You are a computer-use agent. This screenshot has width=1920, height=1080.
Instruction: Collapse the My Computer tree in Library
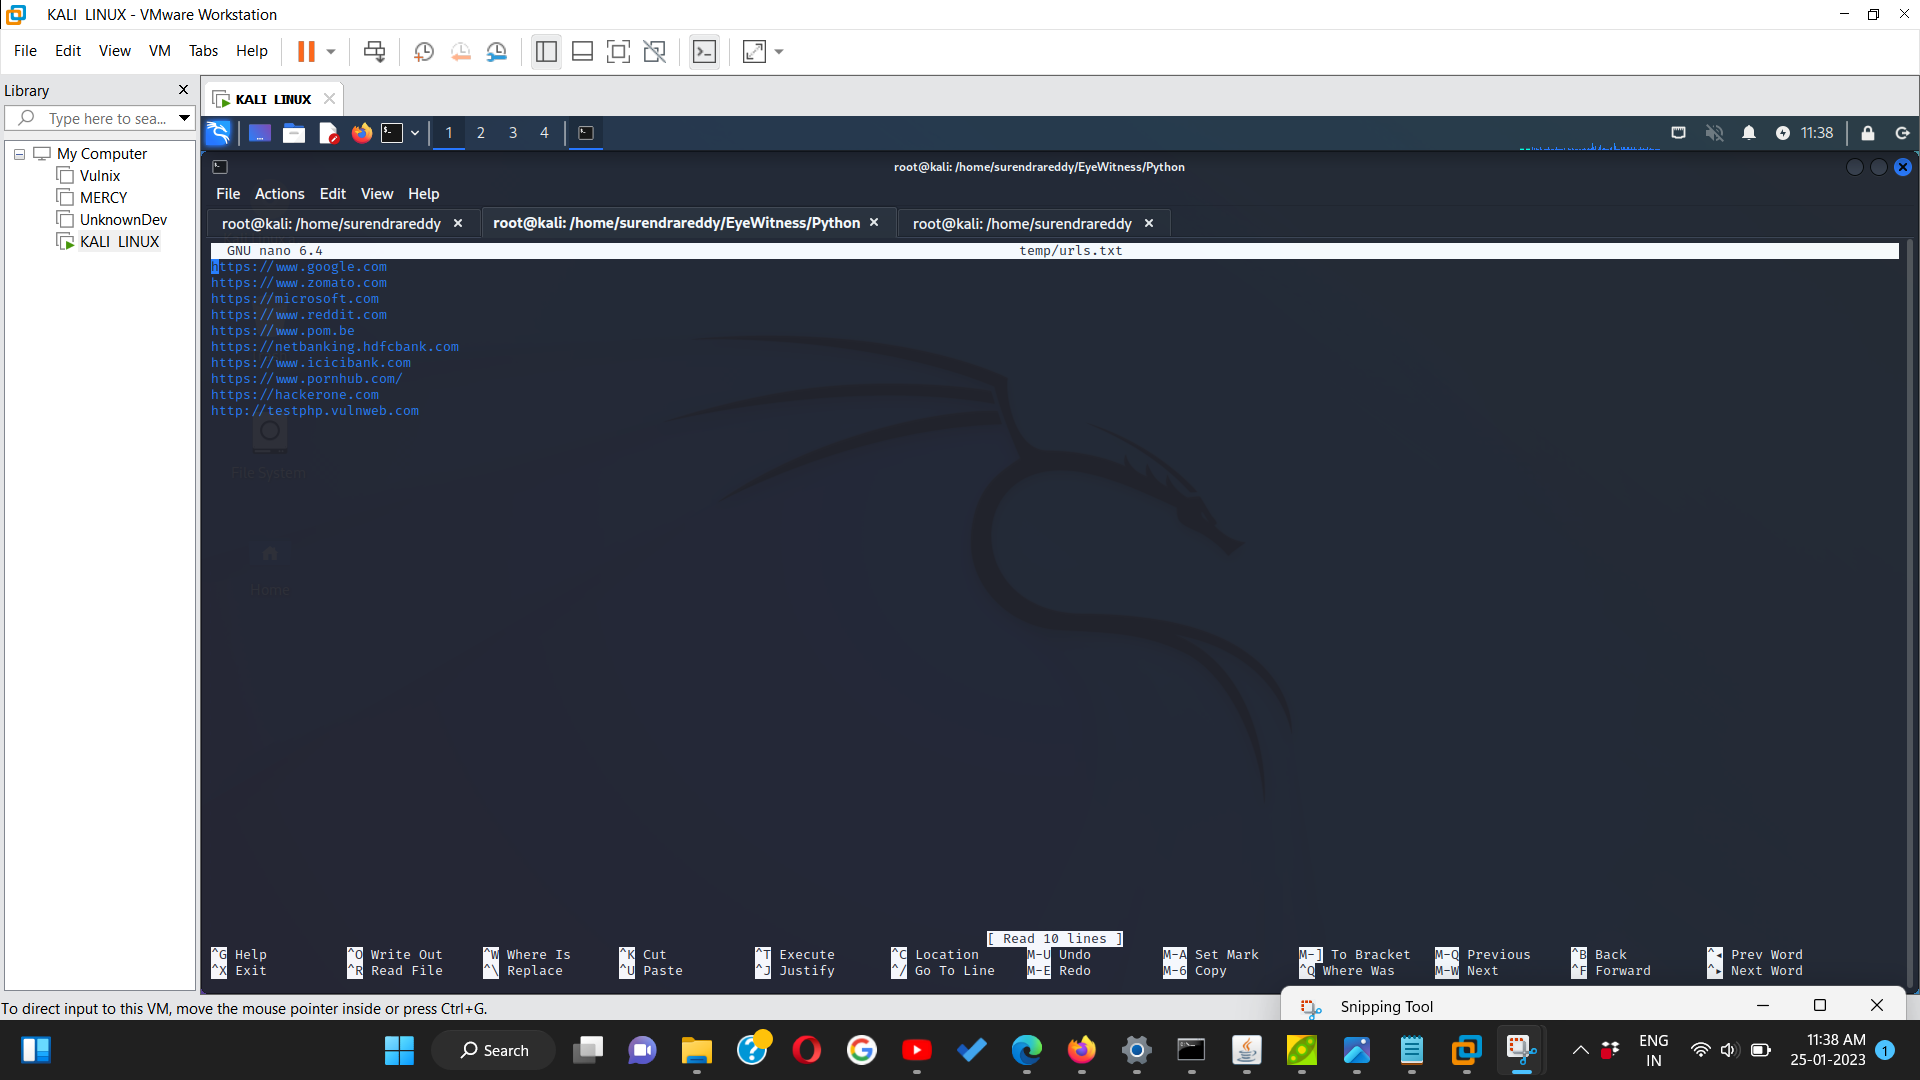coord(18,153)
